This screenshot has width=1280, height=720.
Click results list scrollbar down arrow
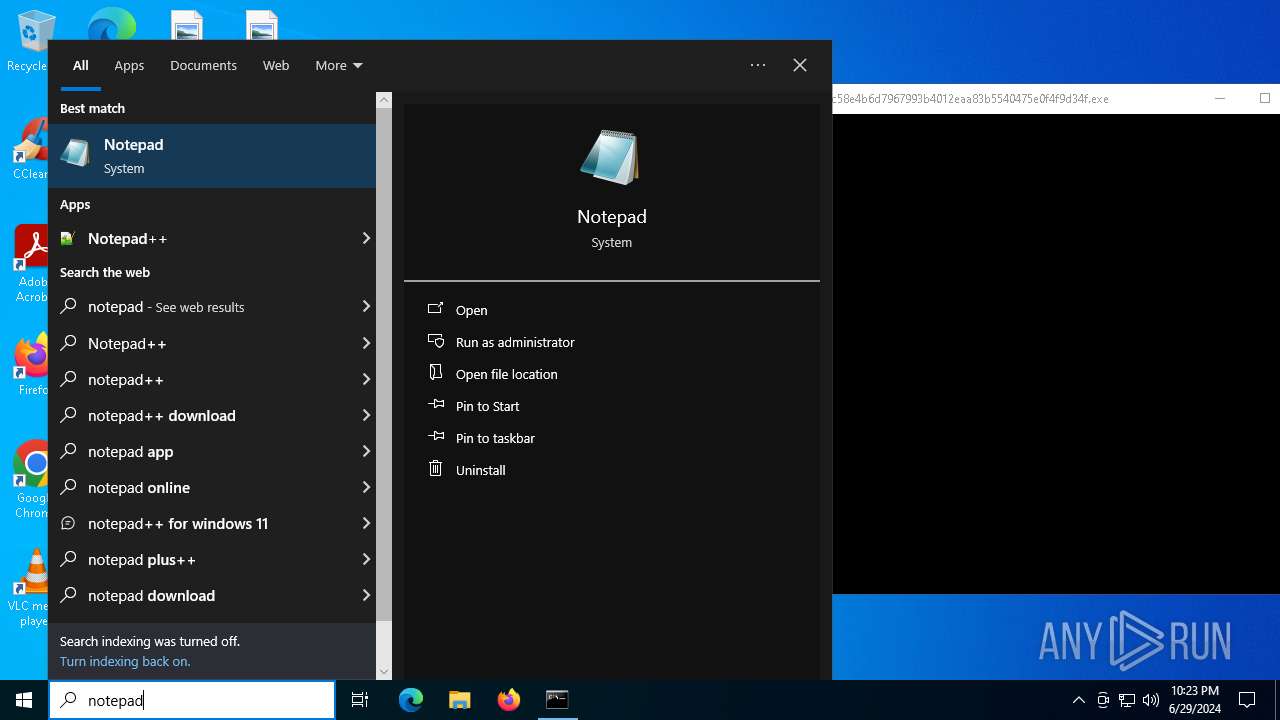click(x=384, y=672)
